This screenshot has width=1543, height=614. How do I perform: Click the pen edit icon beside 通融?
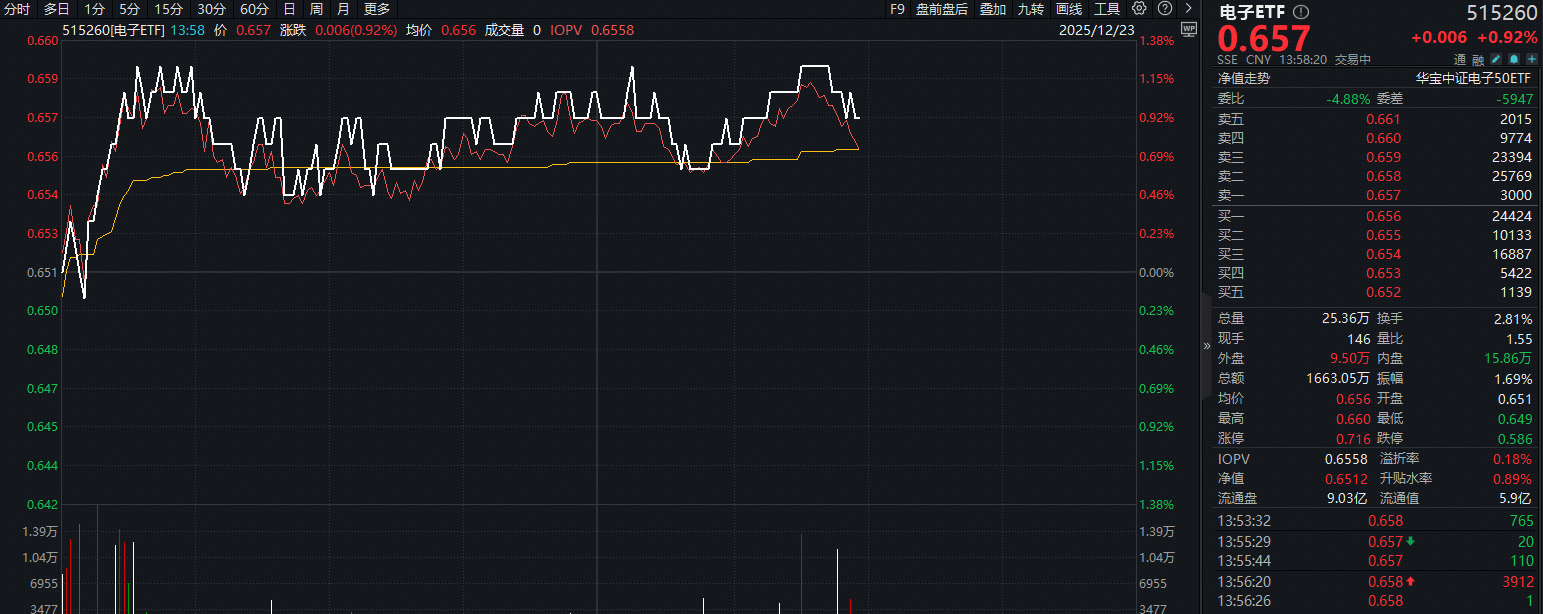click(x=1496, y=59)
